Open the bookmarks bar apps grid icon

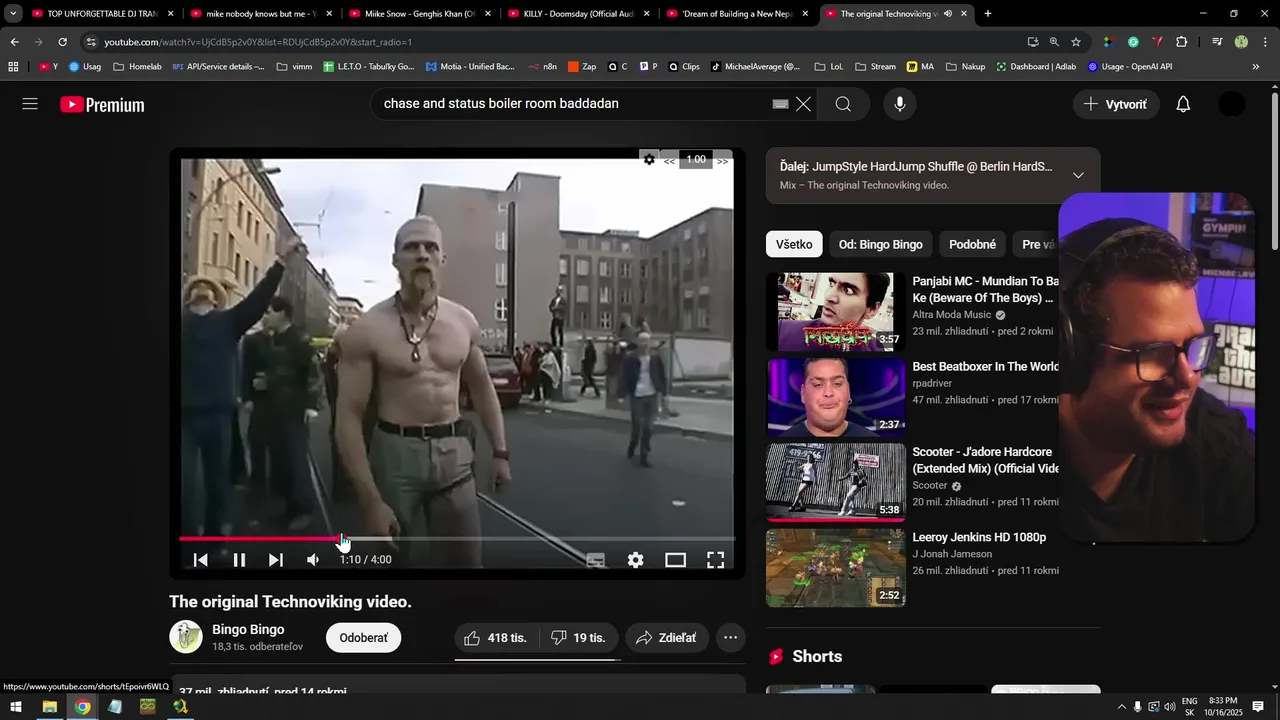click(x=13, y=67)
